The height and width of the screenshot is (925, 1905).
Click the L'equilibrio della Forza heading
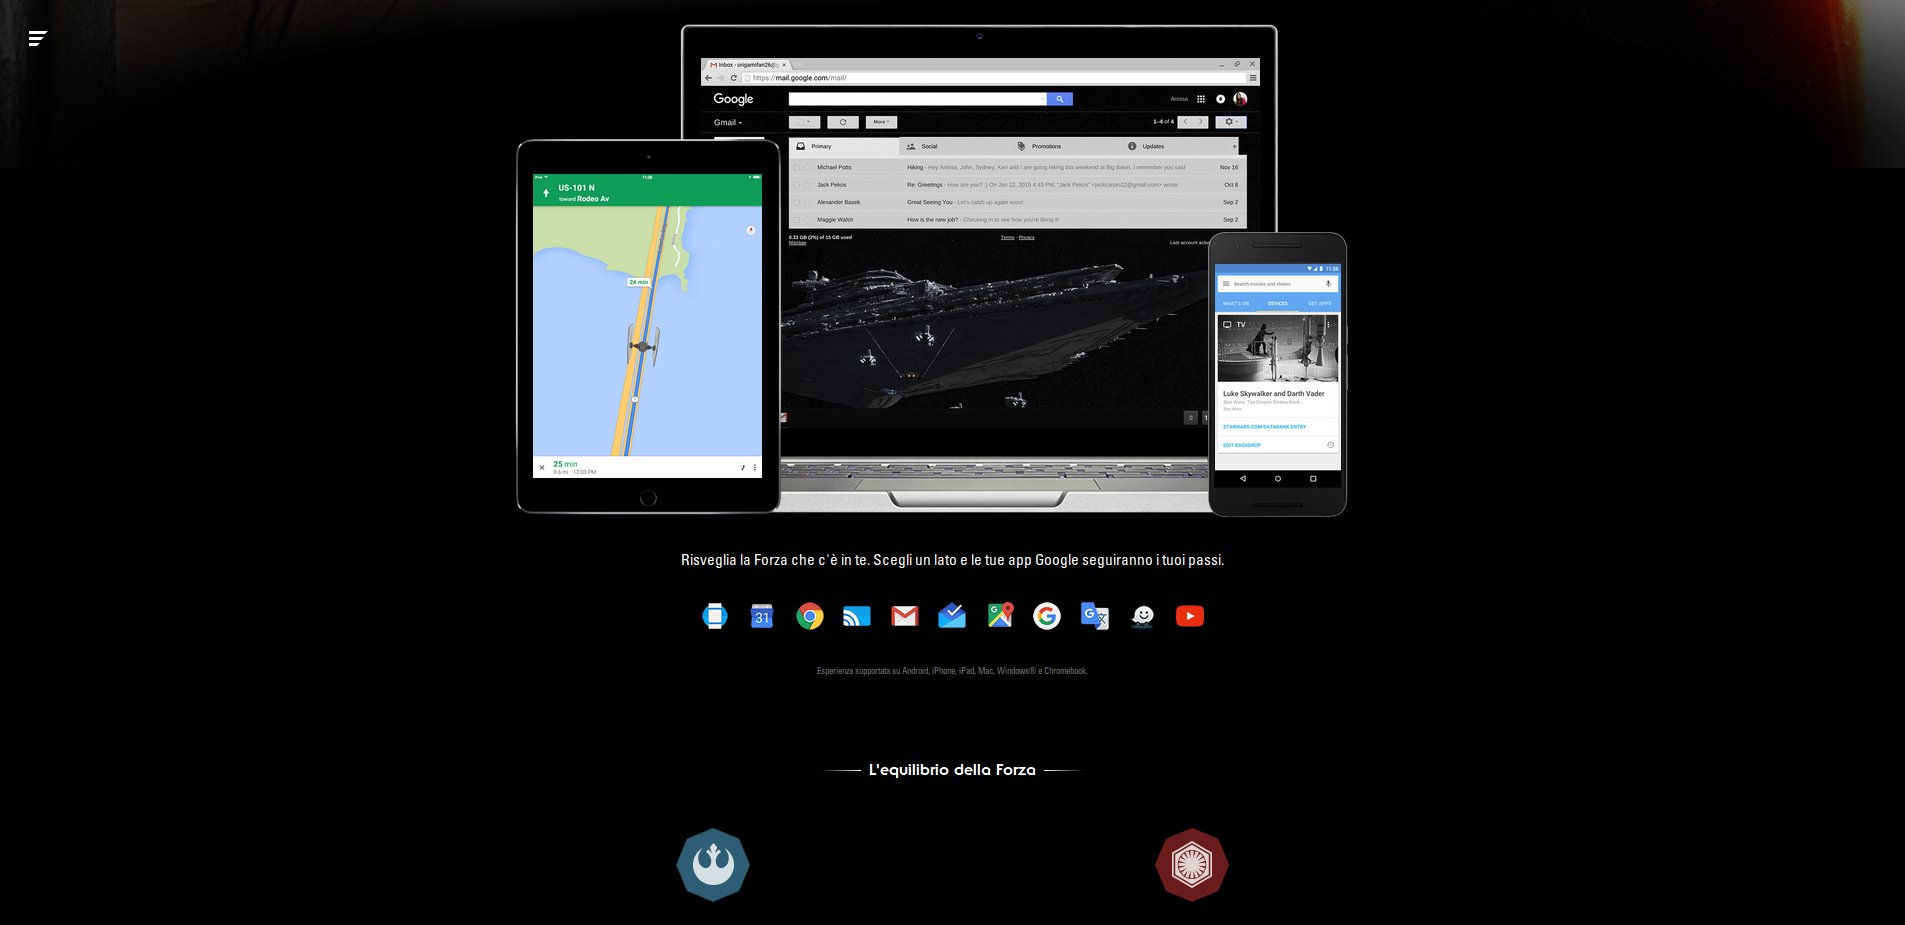tap(952, 770)
